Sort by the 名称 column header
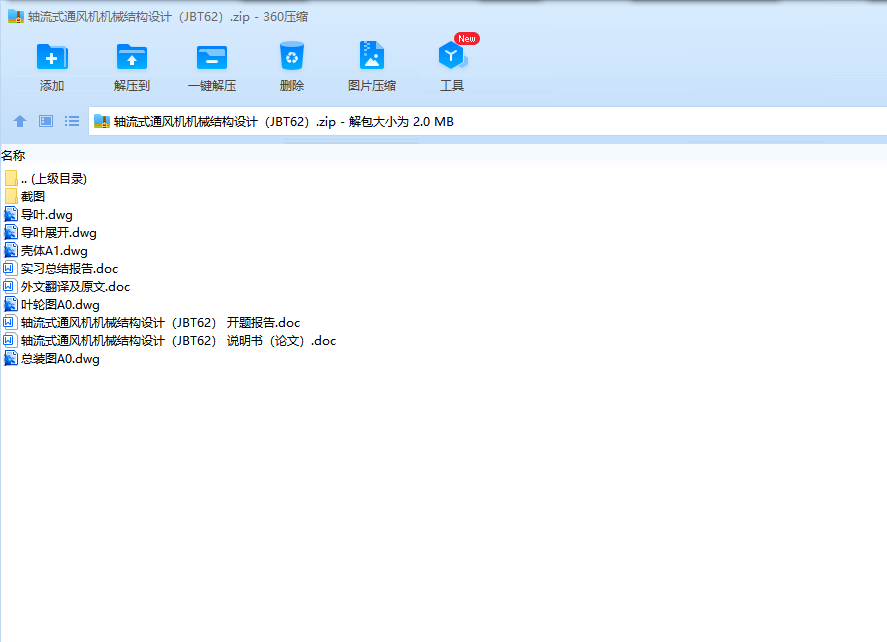The width and height of the screenshot is (887, 642). [x=13, y=156]
